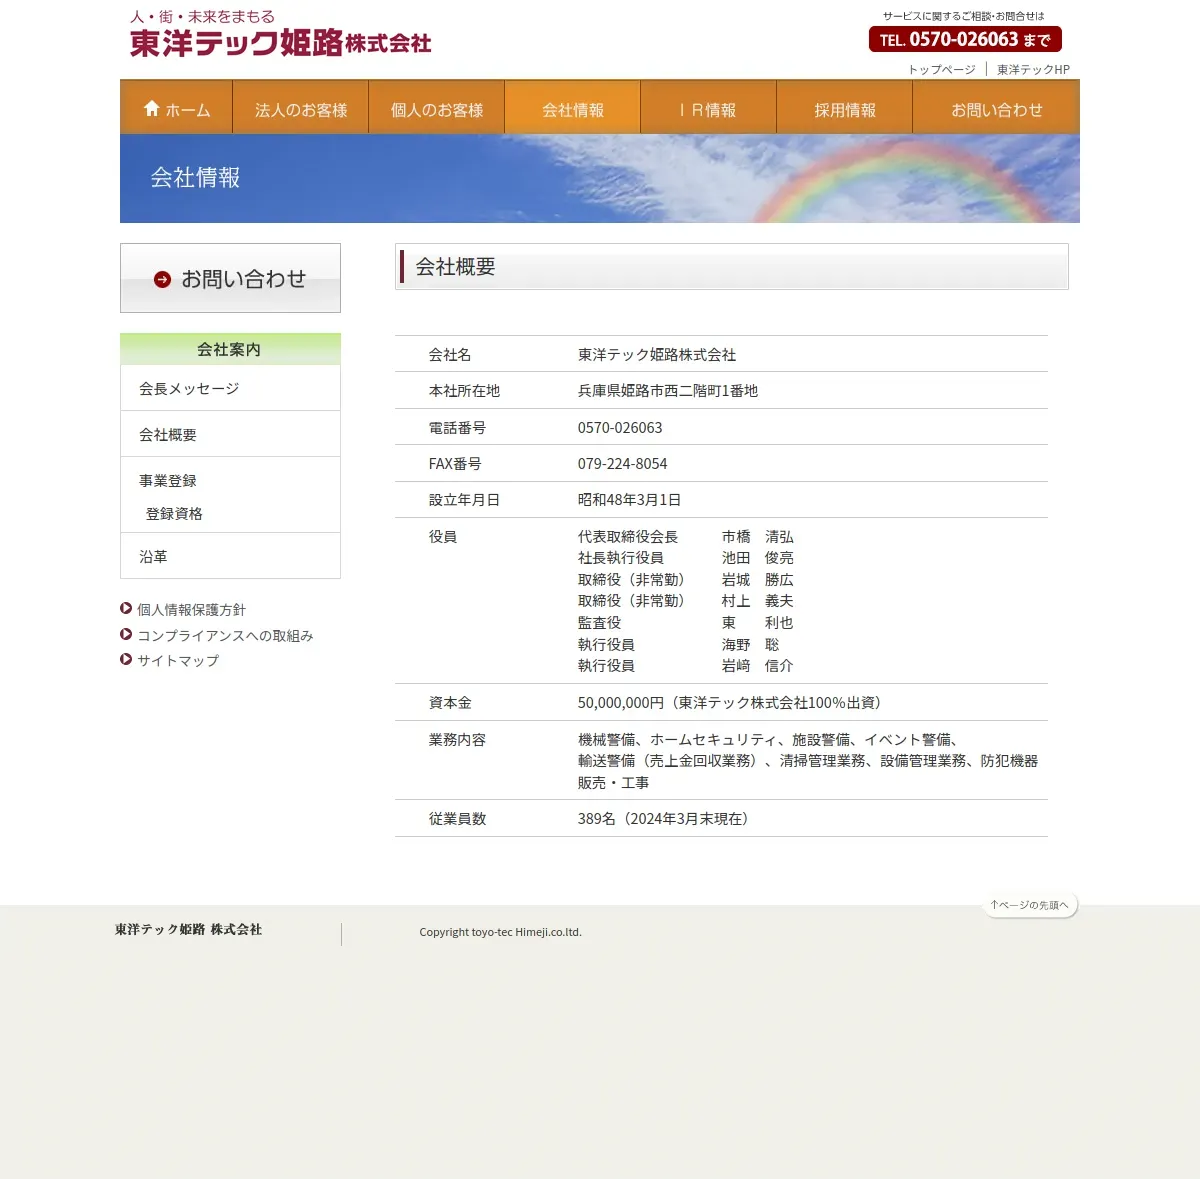Open the 個人のお客様 menu
Screen dimensions: 1200x1179
pos(437,107)
